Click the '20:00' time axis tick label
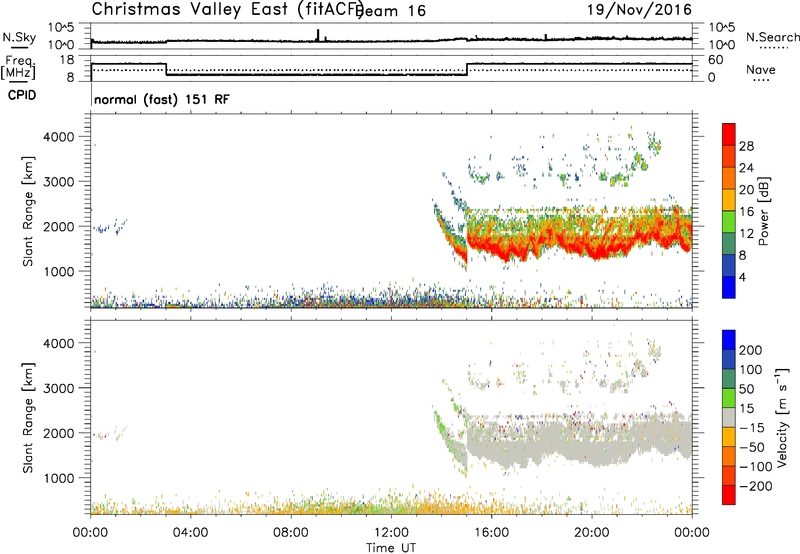Image resolution: width=800 pixels, height=554 pixels. pos(591,533)
